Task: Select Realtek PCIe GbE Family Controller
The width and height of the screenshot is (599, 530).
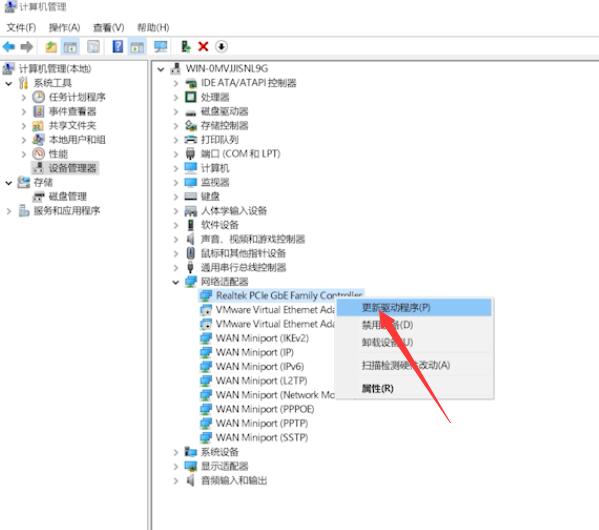Action: click(289, 295)
